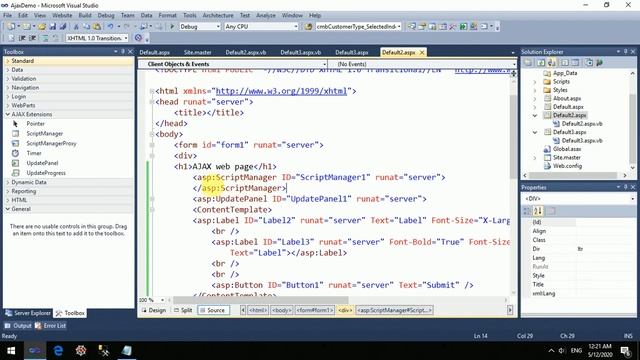Select the UpdateProgress toolbox control

[46, 173]
